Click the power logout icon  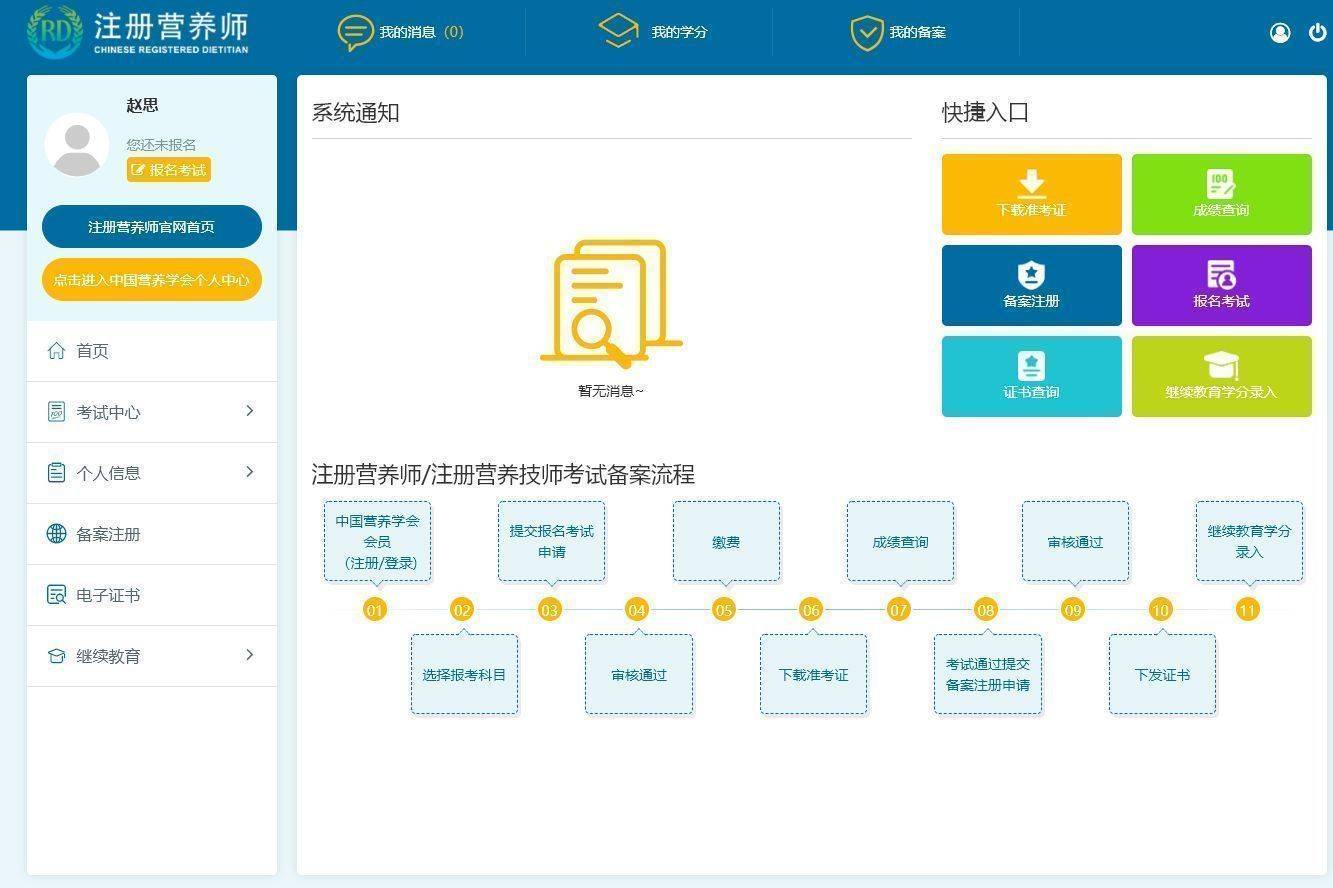[x=1317, y=32]
